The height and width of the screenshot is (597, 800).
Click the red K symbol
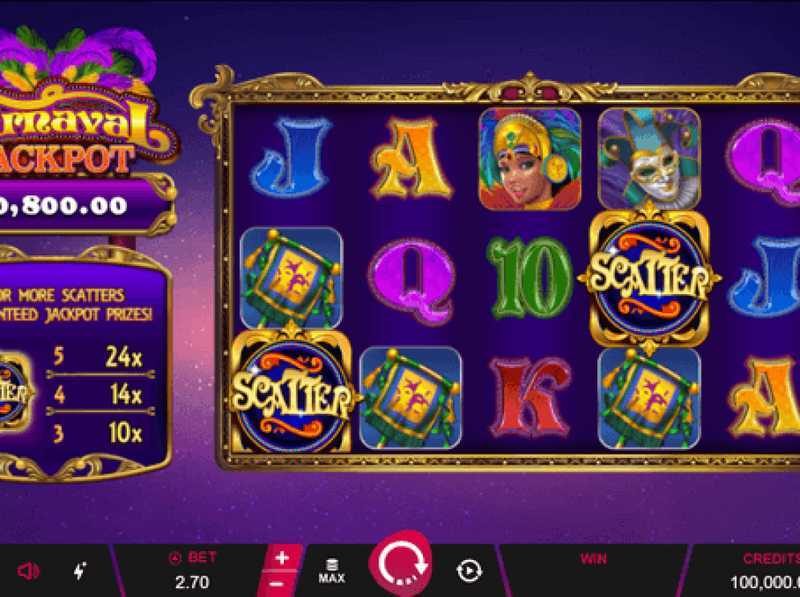[x=530, y=397]
